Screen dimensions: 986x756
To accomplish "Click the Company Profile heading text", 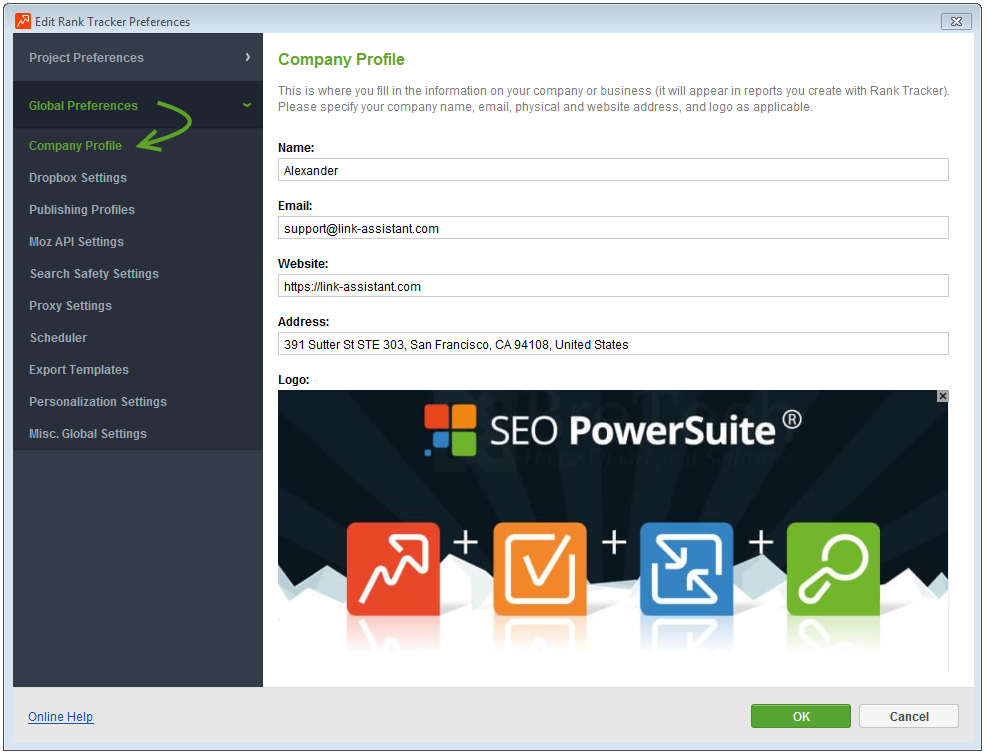I will [341, 59].
